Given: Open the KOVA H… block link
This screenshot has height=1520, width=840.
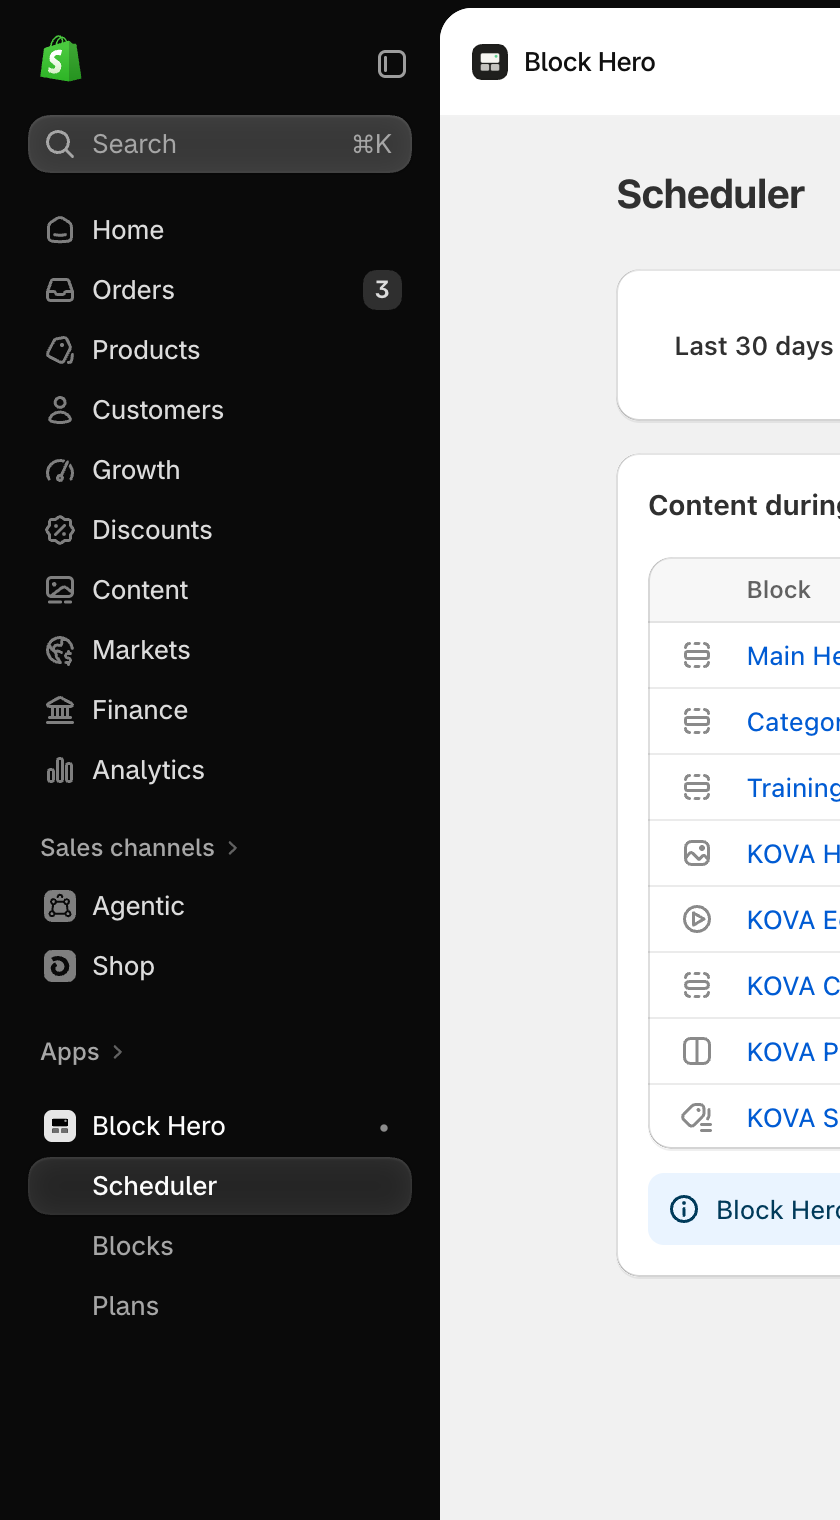Looking at the screenshot, I should (x=793, y=854).
